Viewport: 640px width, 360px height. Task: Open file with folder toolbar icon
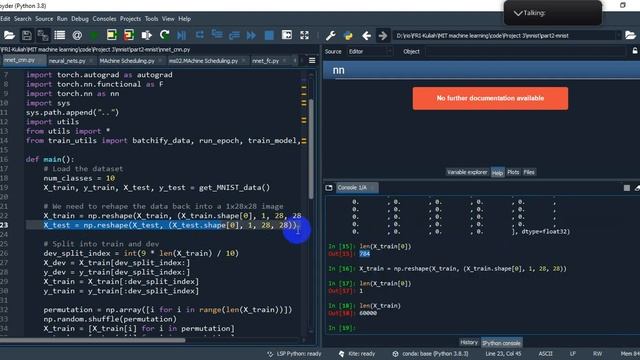pos(9,36)
